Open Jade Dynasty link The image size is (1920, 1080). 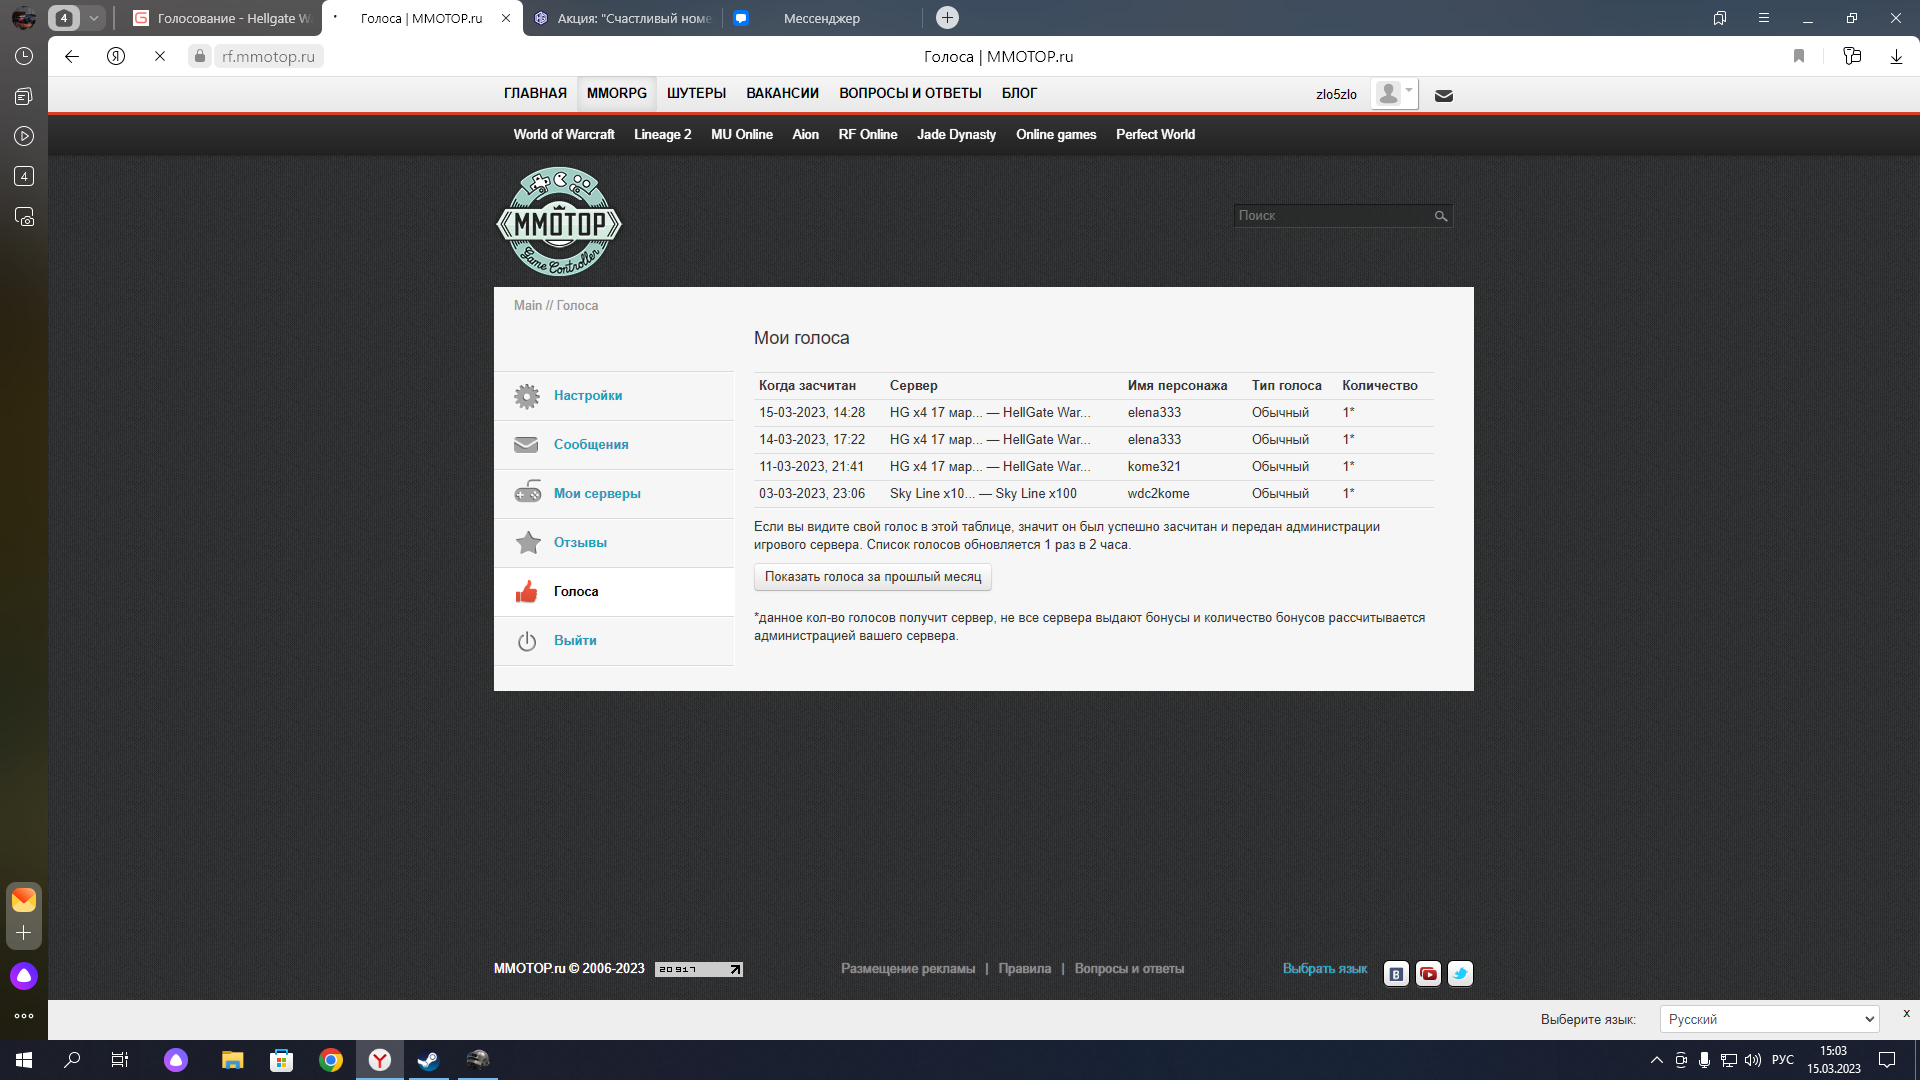pos(956,135)
